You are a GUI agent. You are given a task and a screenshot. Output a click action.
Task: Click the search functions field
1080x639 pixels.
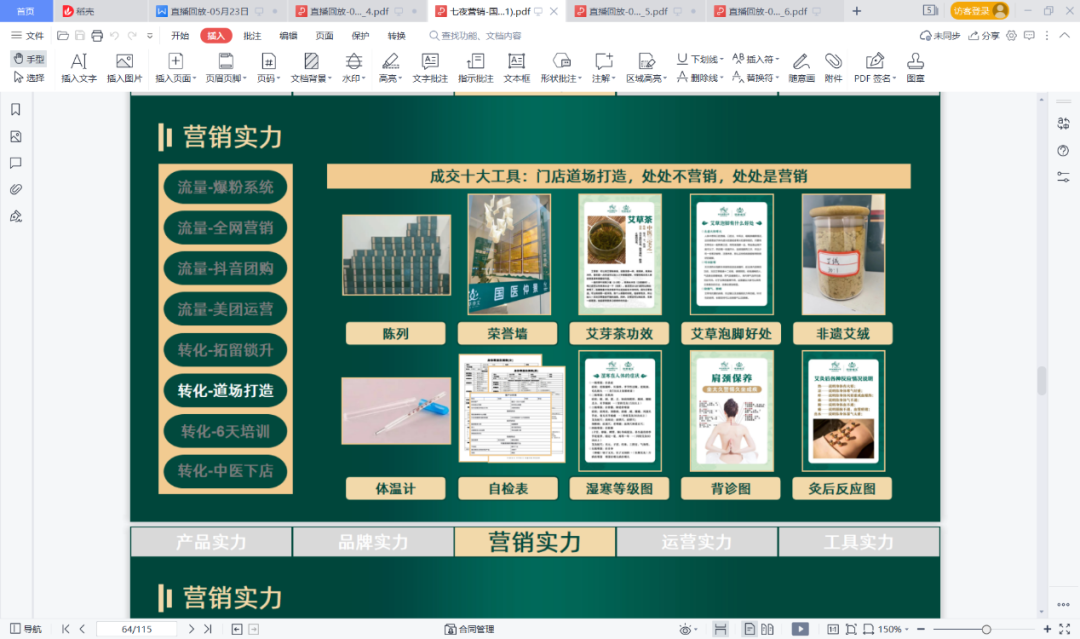tap(475, 35)
